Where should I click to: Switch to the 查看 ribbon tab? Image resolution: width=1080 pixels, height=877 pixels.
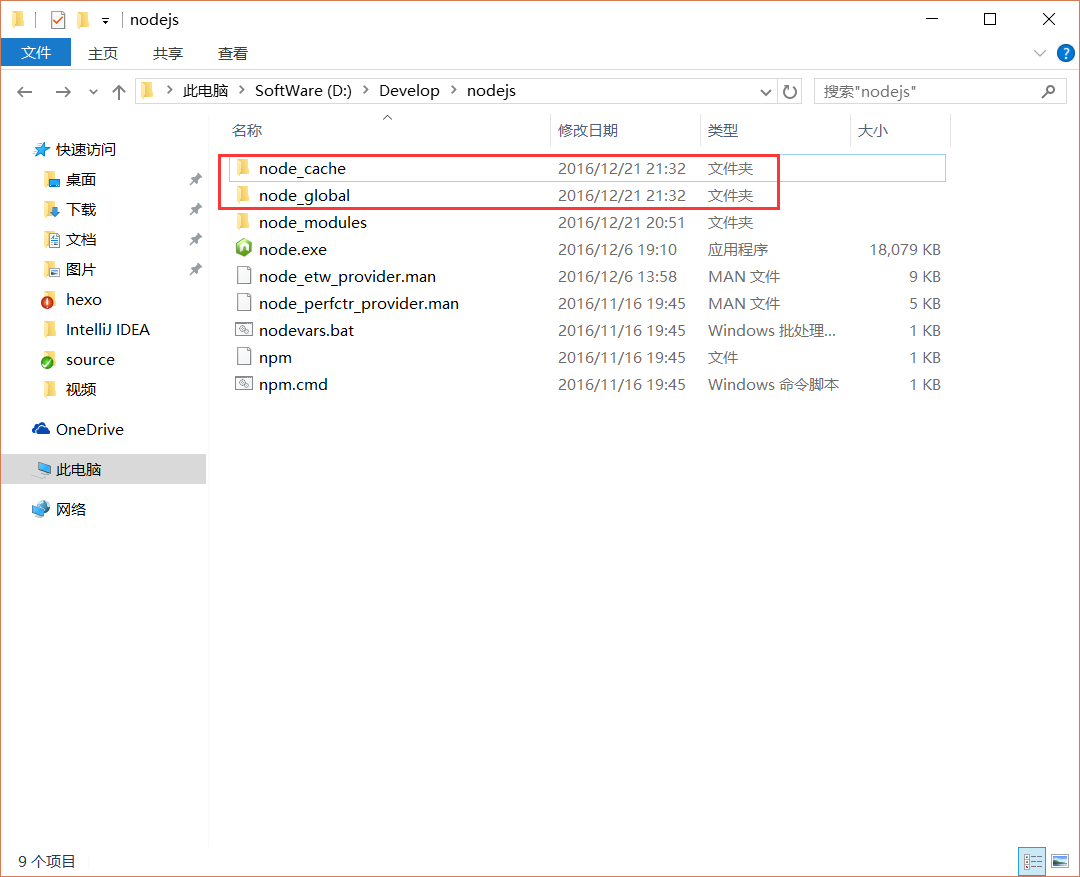[x=231, y=53]
